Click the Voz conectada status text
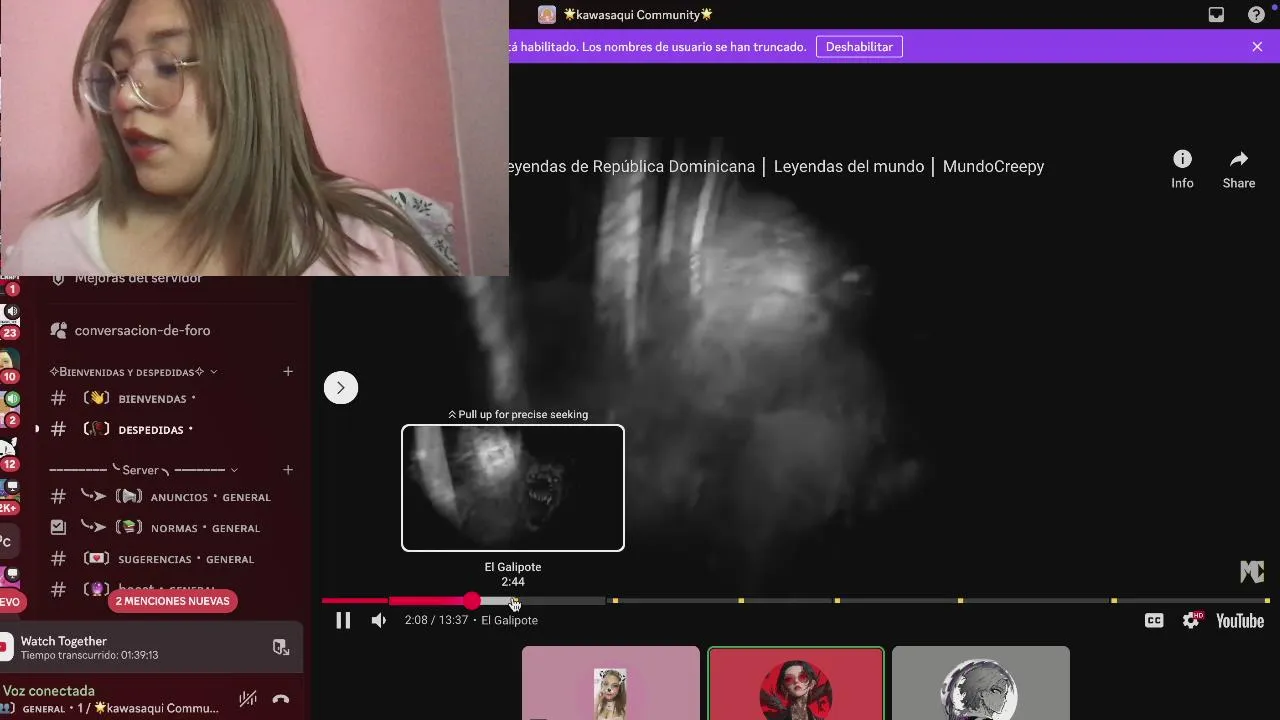 pos(49,691)
